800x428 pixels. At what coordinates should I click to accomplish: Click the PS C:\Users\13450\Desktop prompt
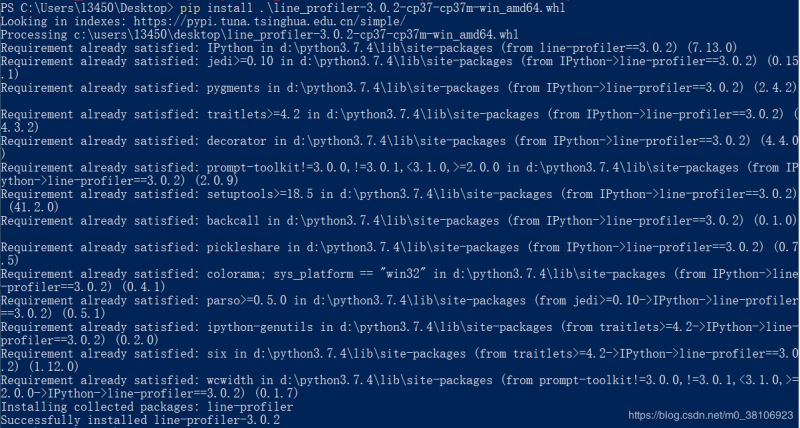[x=87, y=8]
